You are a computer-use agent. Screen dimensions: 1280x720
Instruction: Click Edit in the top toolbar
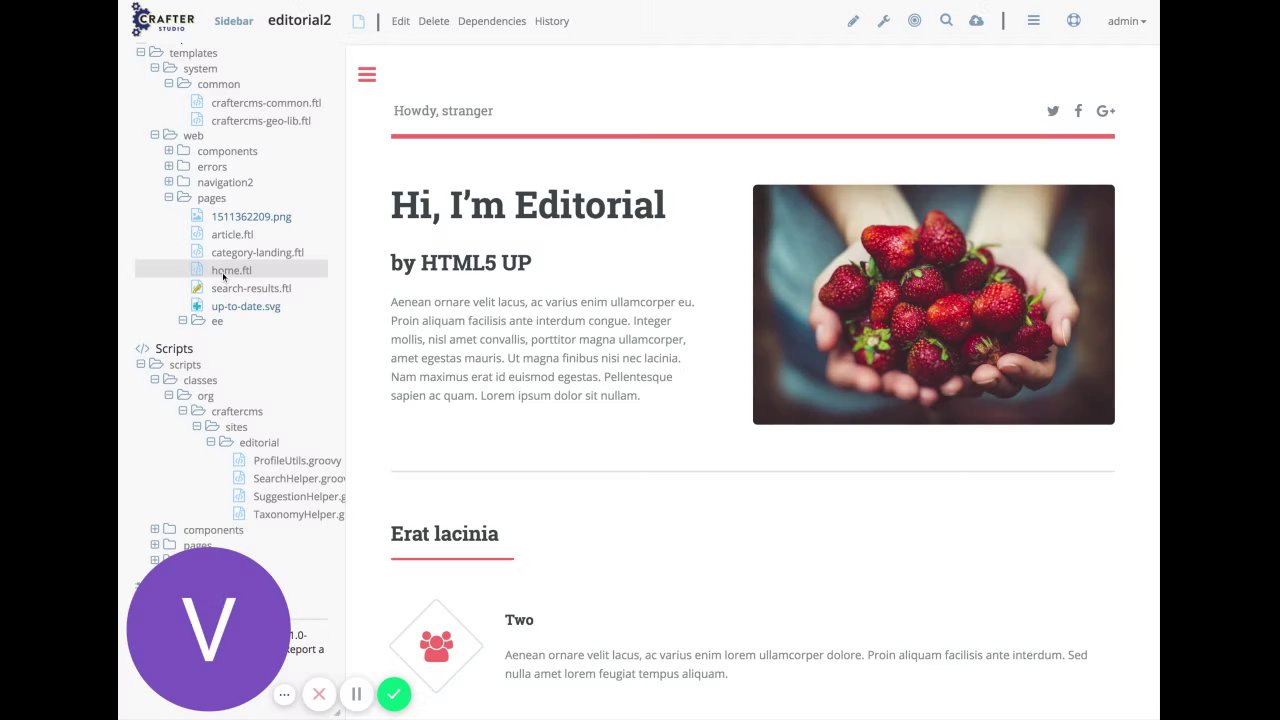coord(401,21)
